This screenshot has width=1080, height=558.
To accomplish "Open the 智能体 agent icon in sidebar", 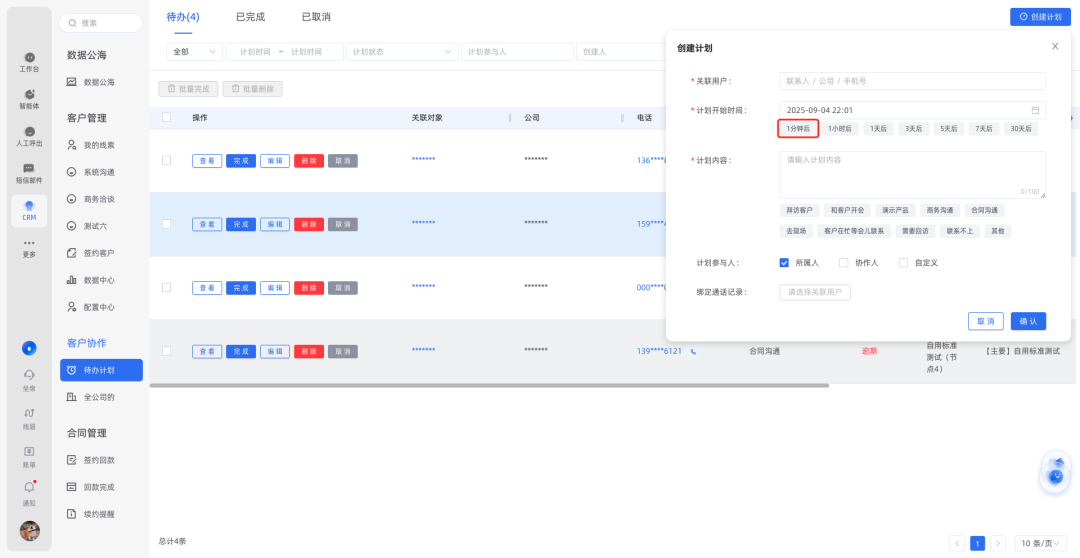I will 29,96.
